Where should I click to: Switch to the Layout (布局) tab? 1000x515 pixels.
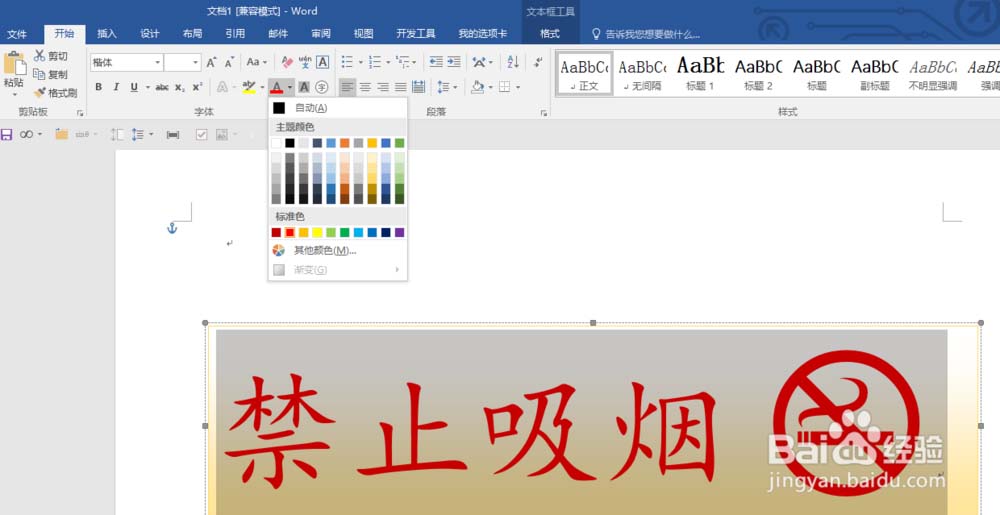pyautogui.click(x=193, y=34)
